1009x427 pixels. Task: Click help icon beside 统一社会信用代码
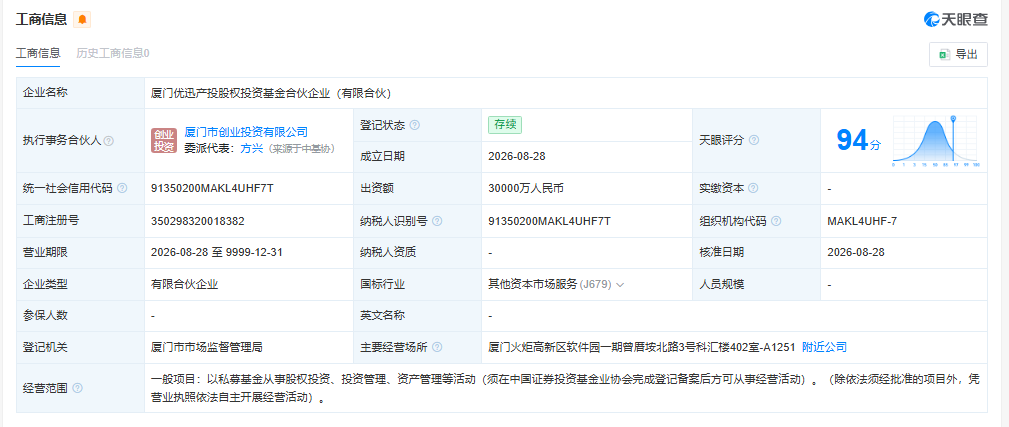pyautogui.click(x=122, y=188)
